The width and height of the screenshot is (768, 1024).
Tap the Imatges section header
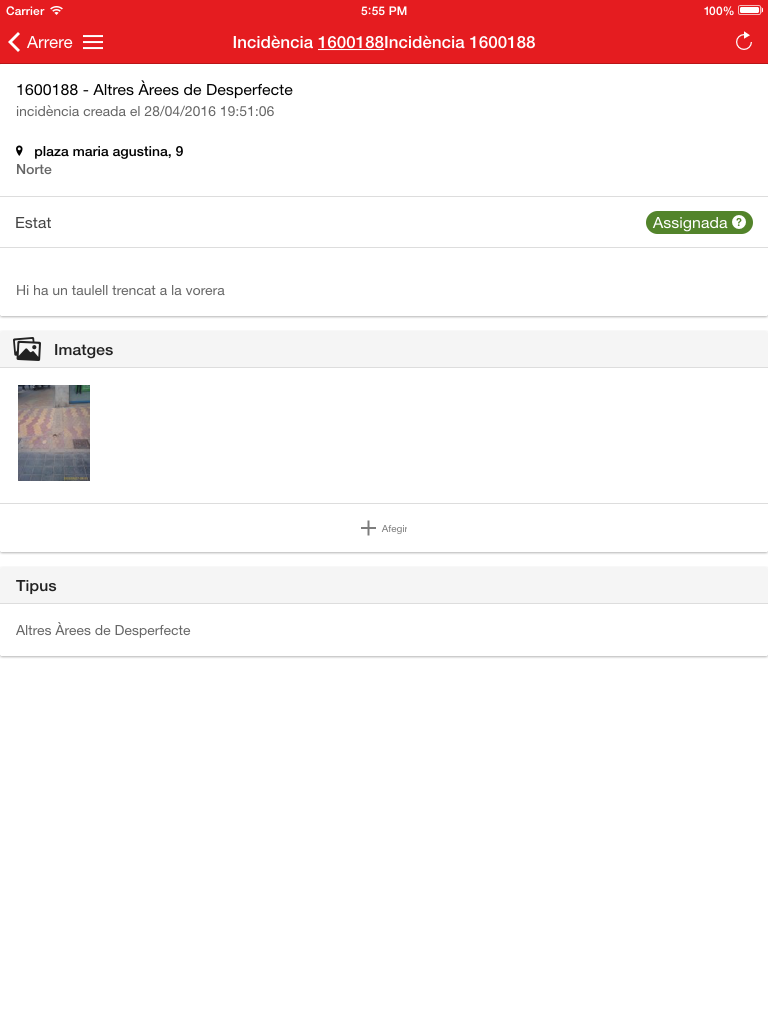click(x=384, y=349)
